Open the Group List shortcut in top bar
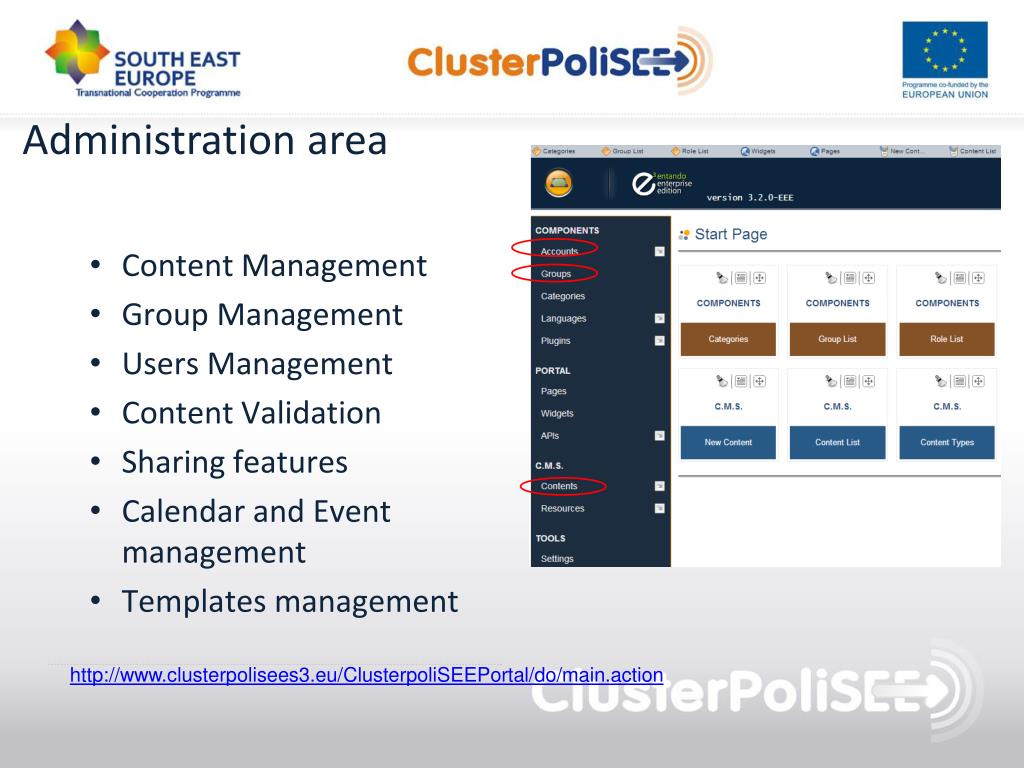Image resolution: width=1024 pixels, height=768 pixels. coord(623,151)
